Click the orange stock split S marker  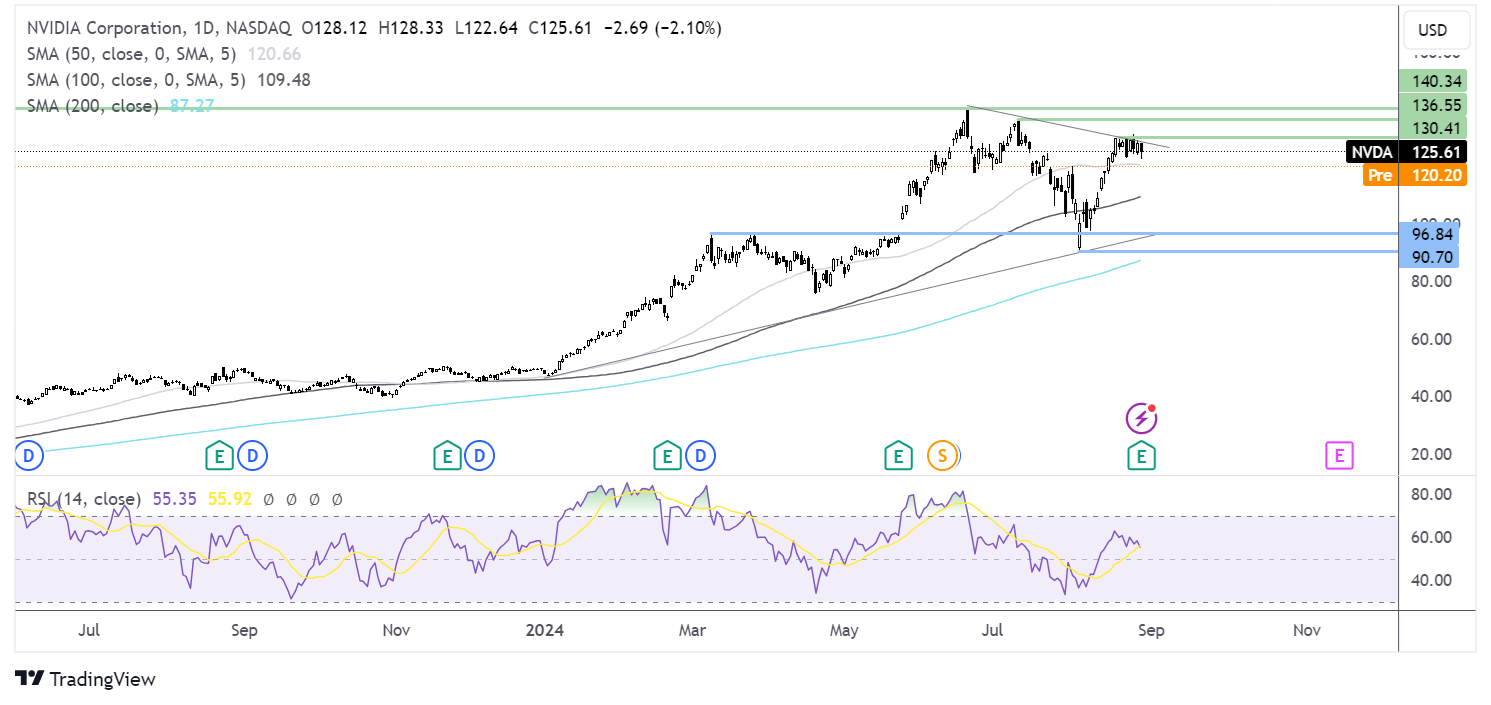(942, 457)
